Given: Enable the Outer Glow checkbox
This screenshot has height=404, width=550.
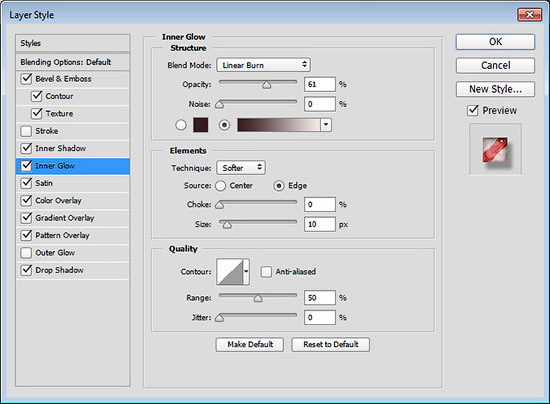Looking at the screenshot, I should click(x=26, y=253).
